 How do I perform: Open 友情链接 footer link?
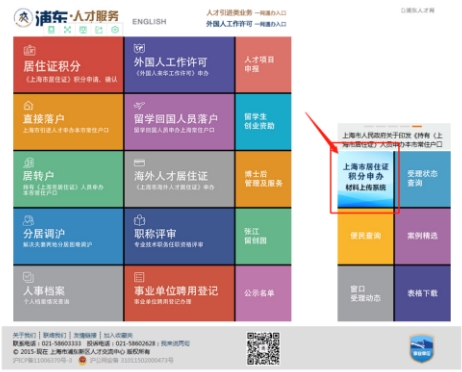coord(85,335)
